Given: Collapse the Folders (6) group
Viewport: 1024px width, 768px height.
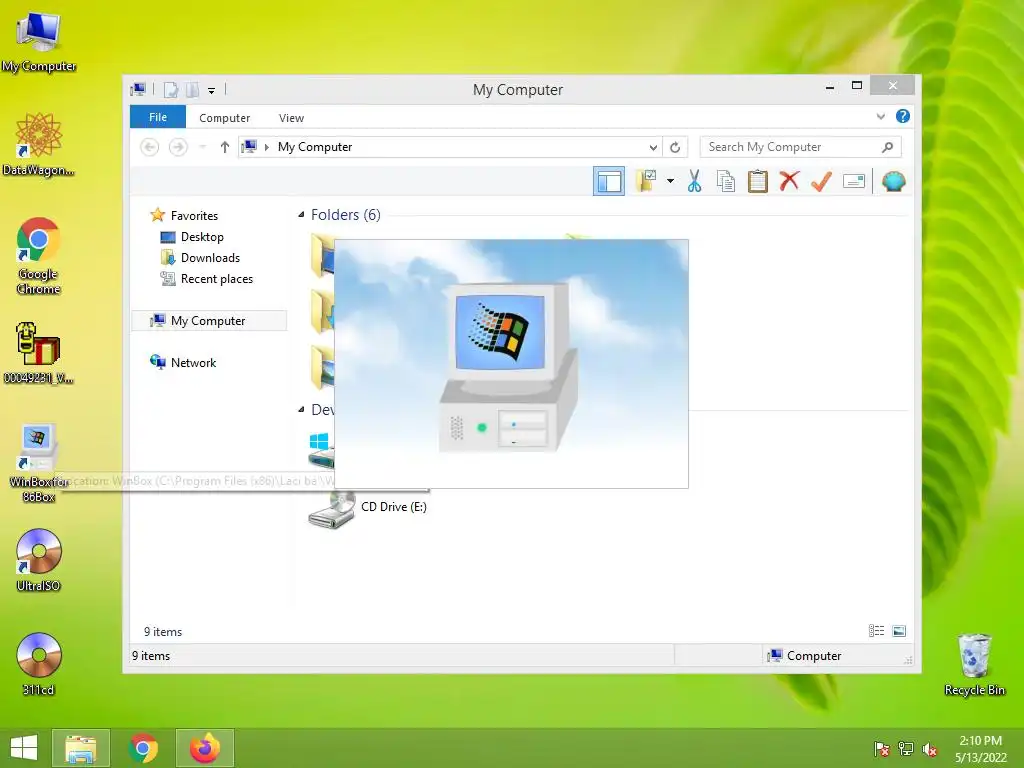Looking at the screenshot, I should click(x=301, y=215).
